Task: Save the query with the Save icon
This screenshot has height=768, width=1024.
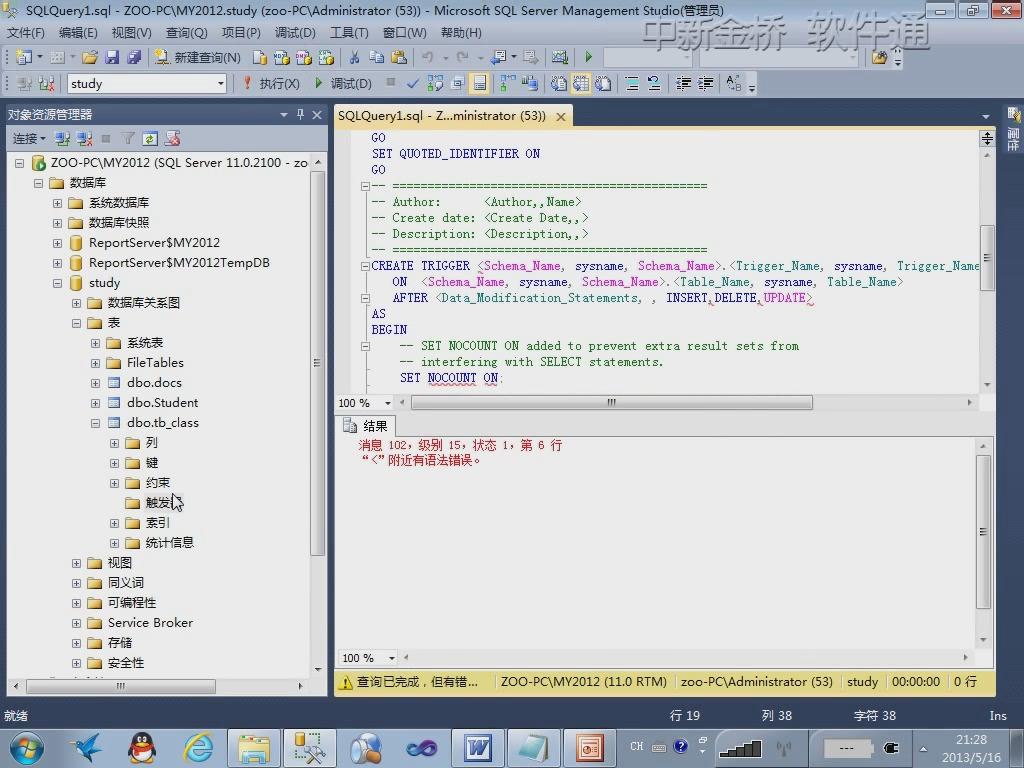Action: 112,57
